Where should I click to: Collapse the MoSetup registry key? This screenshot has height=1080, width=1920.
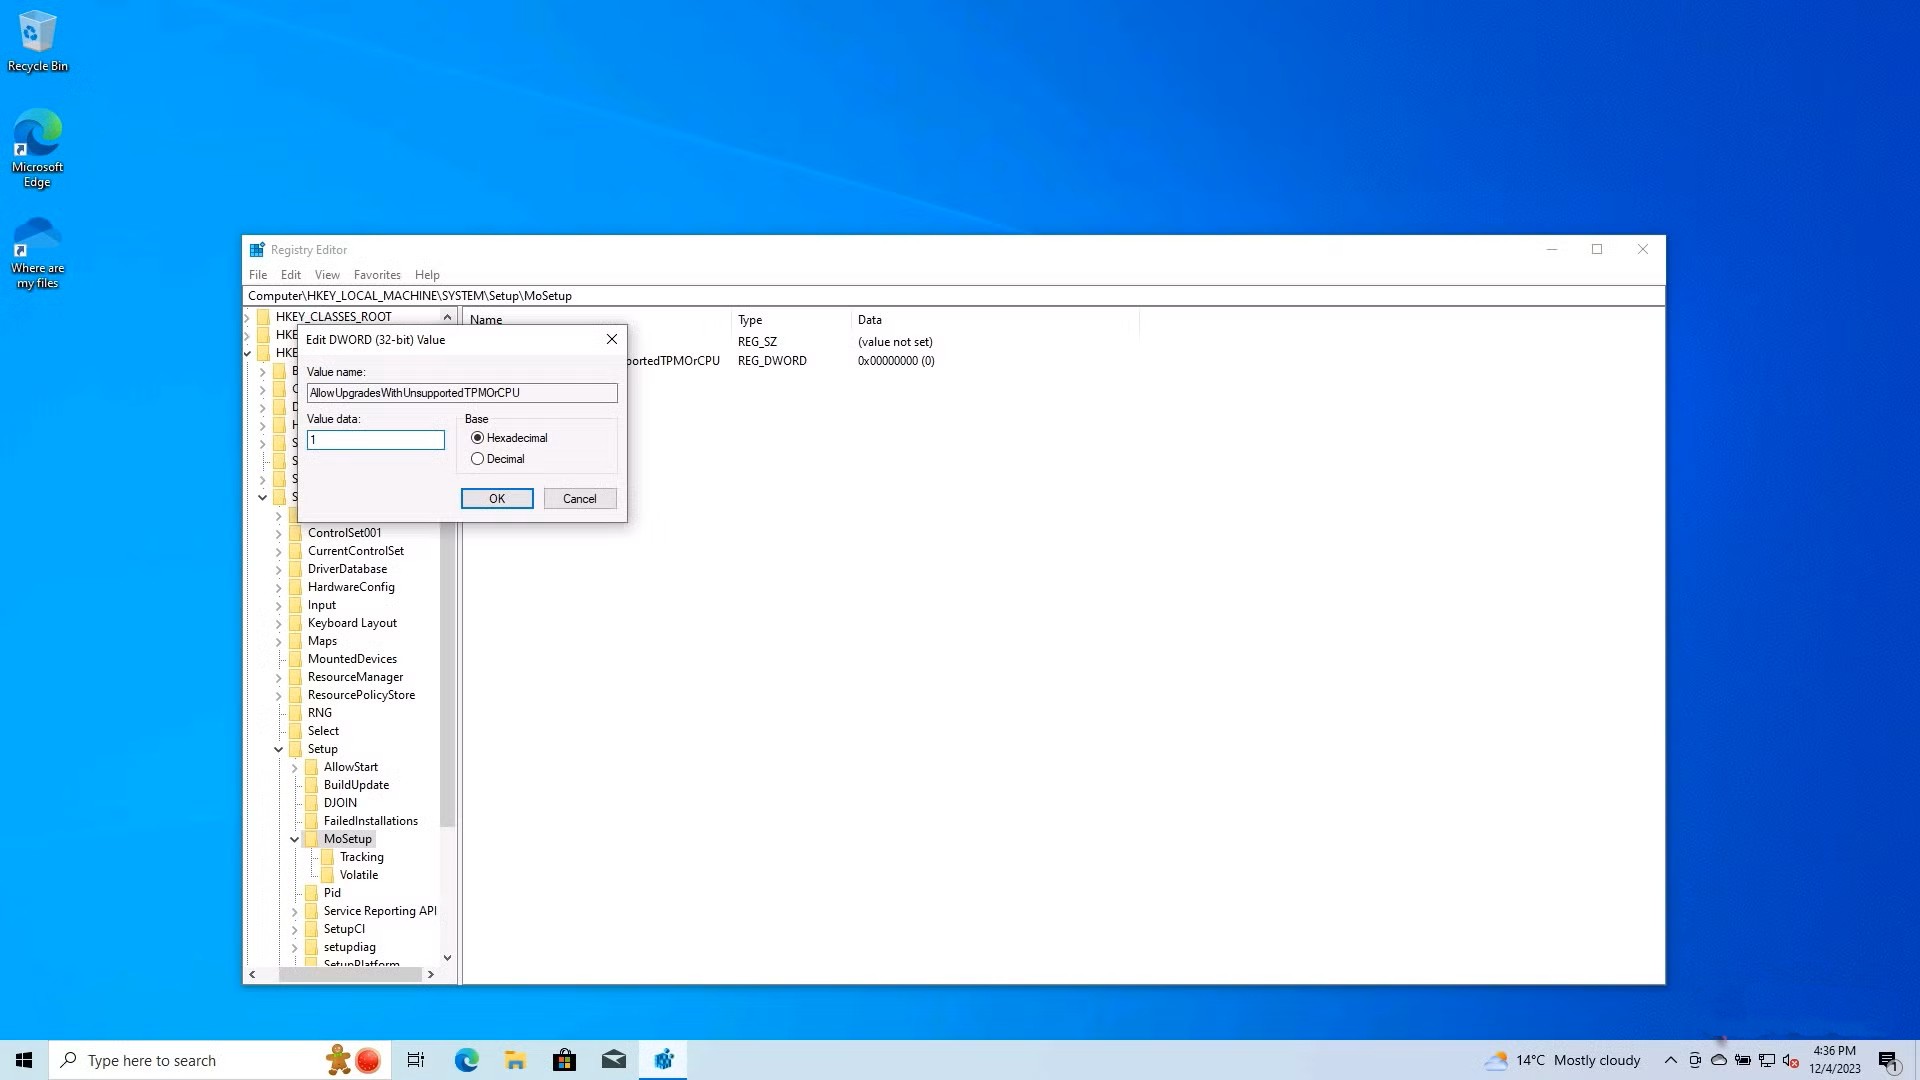coord(295,839)
